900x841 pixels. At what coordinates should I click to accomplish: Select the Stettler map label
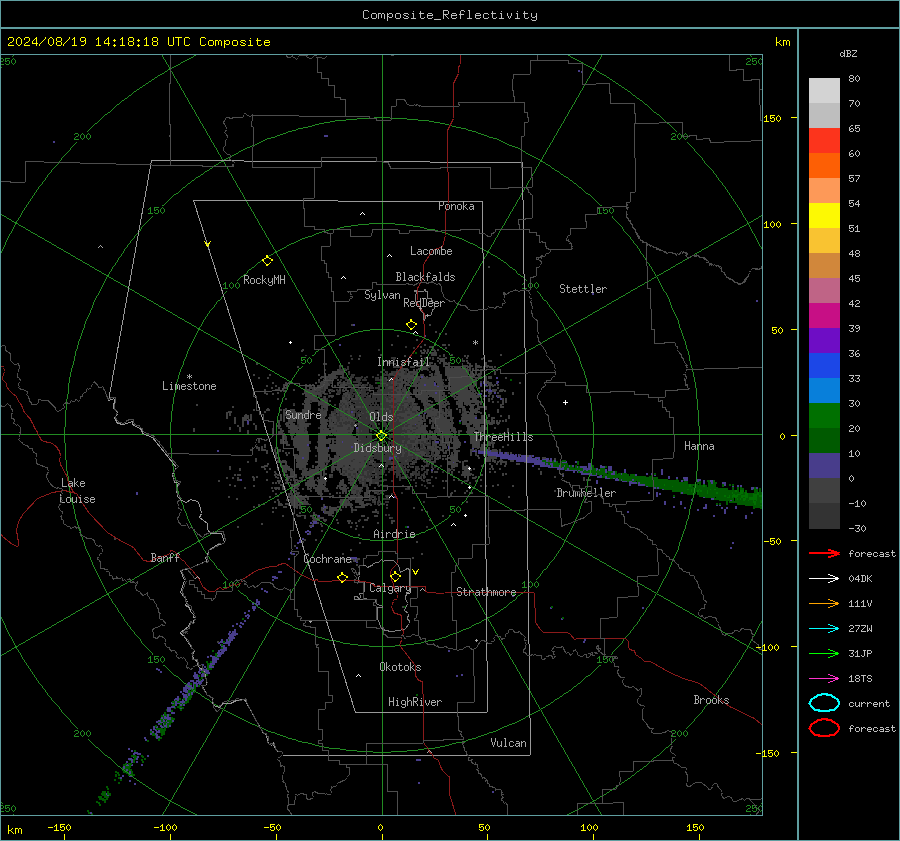click(x=583, y=289)
